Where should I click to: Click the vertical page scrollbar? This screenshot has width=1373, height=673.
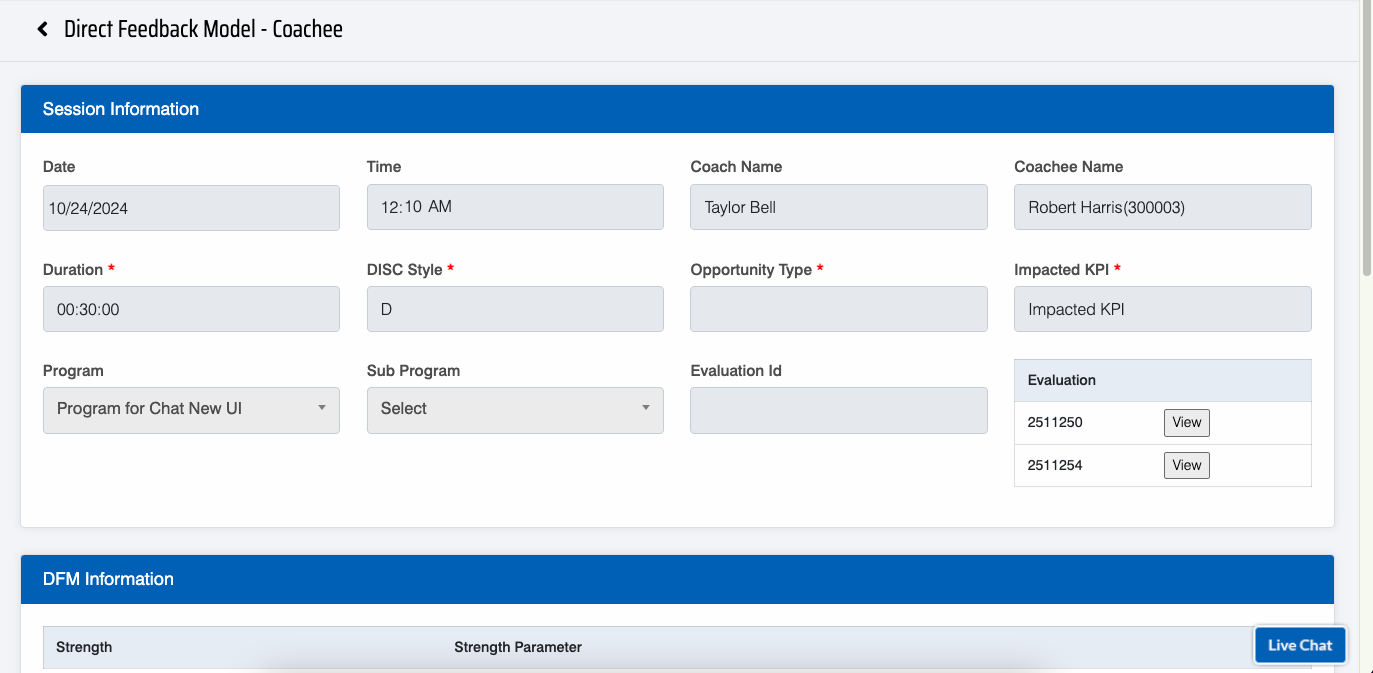click(x=1366, y=140)
